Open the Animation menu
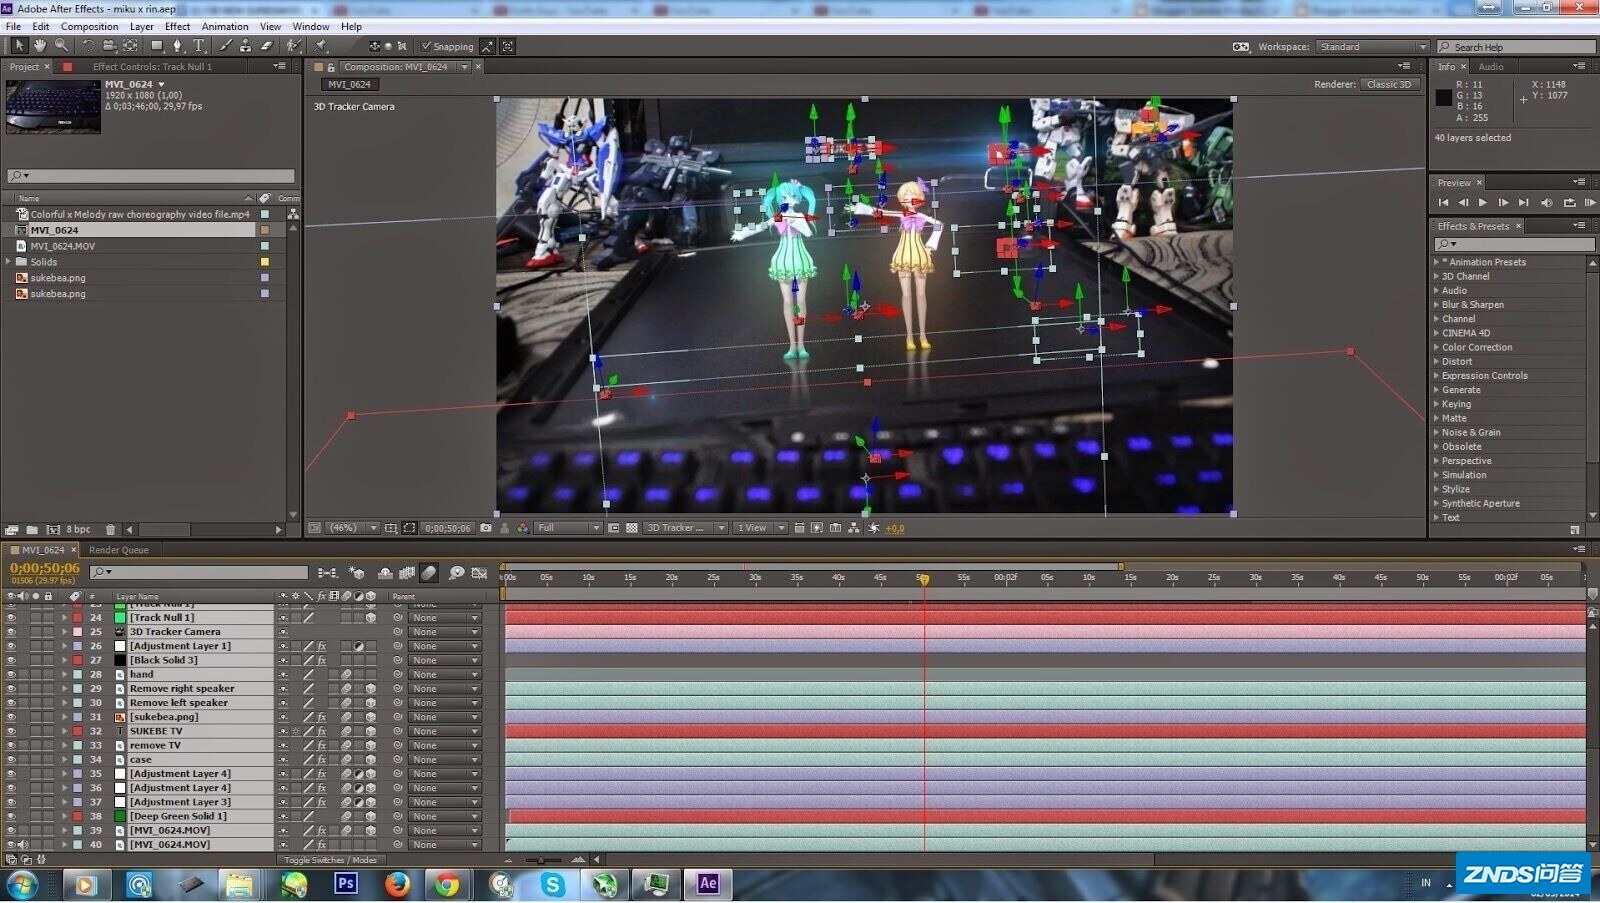 coord(225,27)
